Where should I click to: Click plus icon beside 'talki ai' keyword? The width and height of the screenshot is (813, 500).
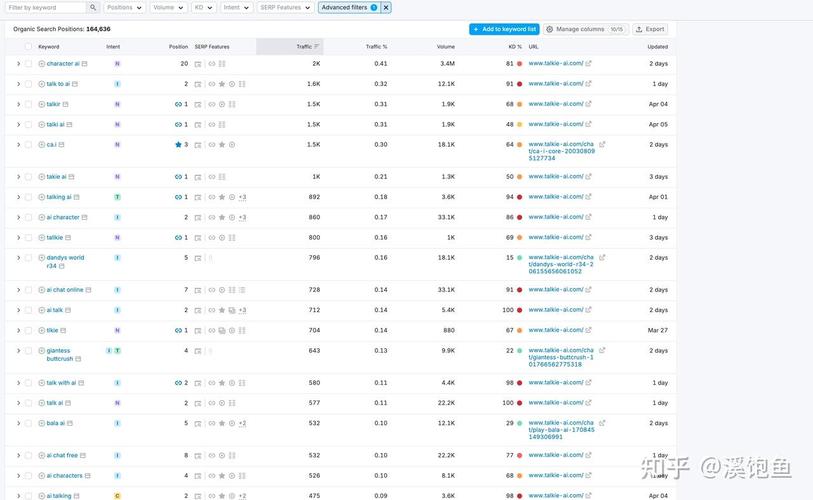point(41,124)
